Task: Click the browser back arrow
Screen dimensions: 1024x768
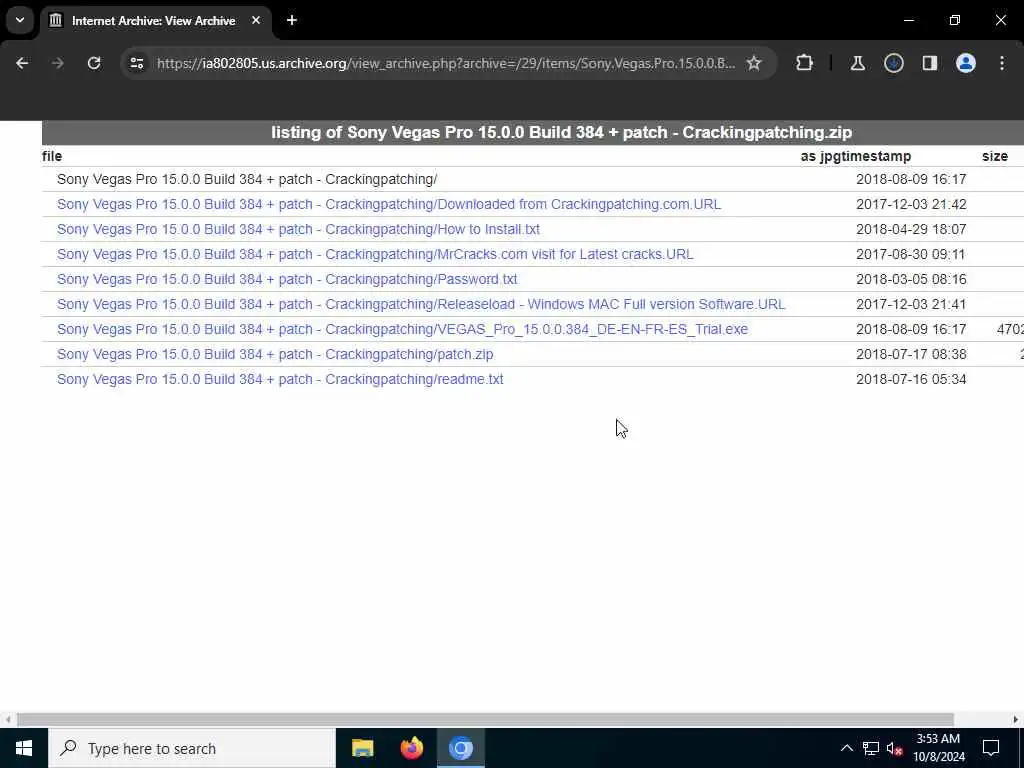Action: point(22,63)
